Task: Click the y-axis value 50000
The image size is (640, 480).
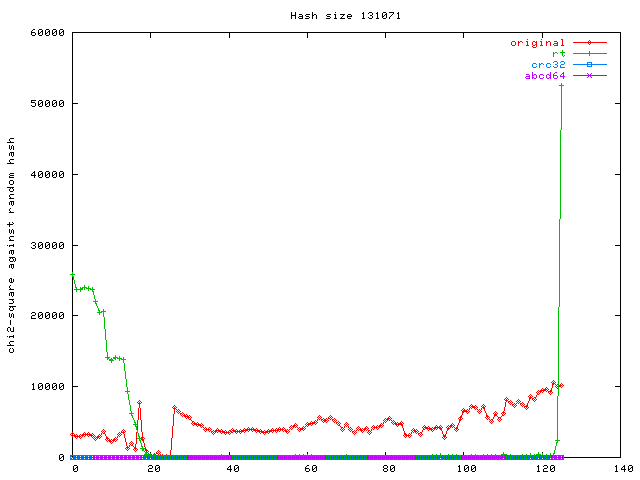Action: point(47,104)
